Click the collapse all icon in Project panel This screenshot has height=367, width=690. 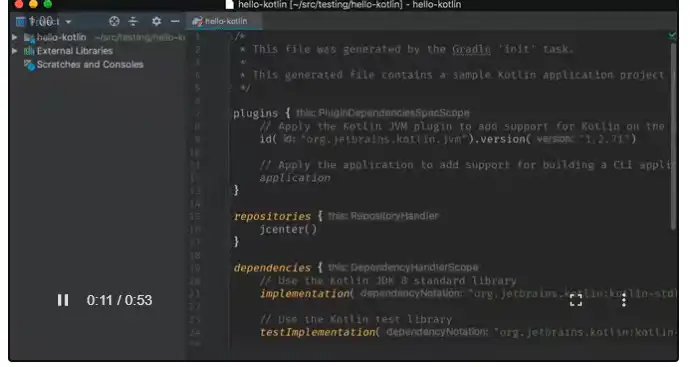point(133,21)
